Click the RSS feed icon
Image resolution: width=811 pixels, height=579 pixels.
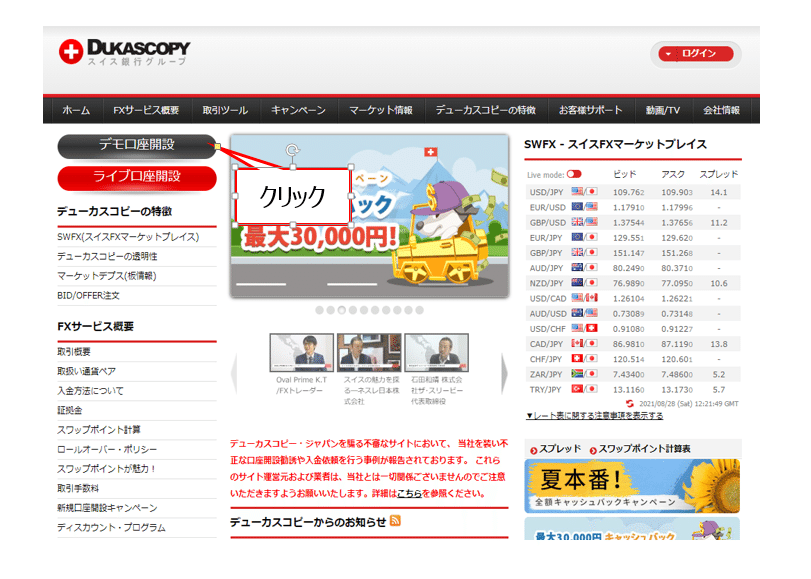click(395, 521)
